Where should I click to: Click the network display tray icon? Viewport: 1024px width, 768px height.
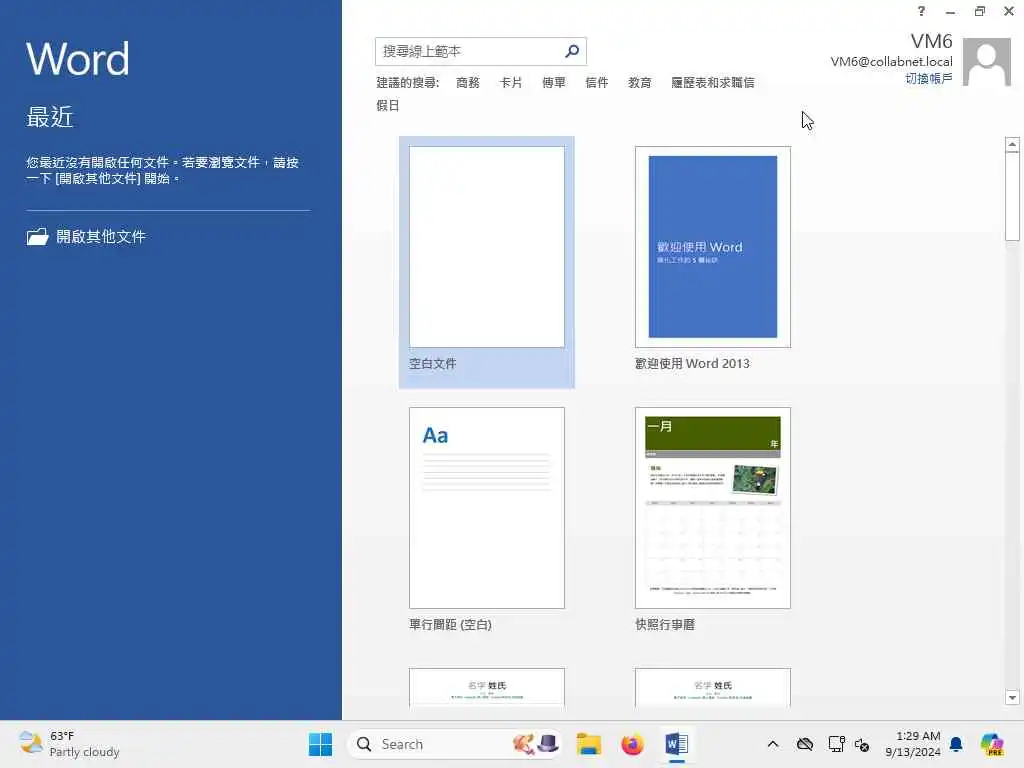click(836, 744)
